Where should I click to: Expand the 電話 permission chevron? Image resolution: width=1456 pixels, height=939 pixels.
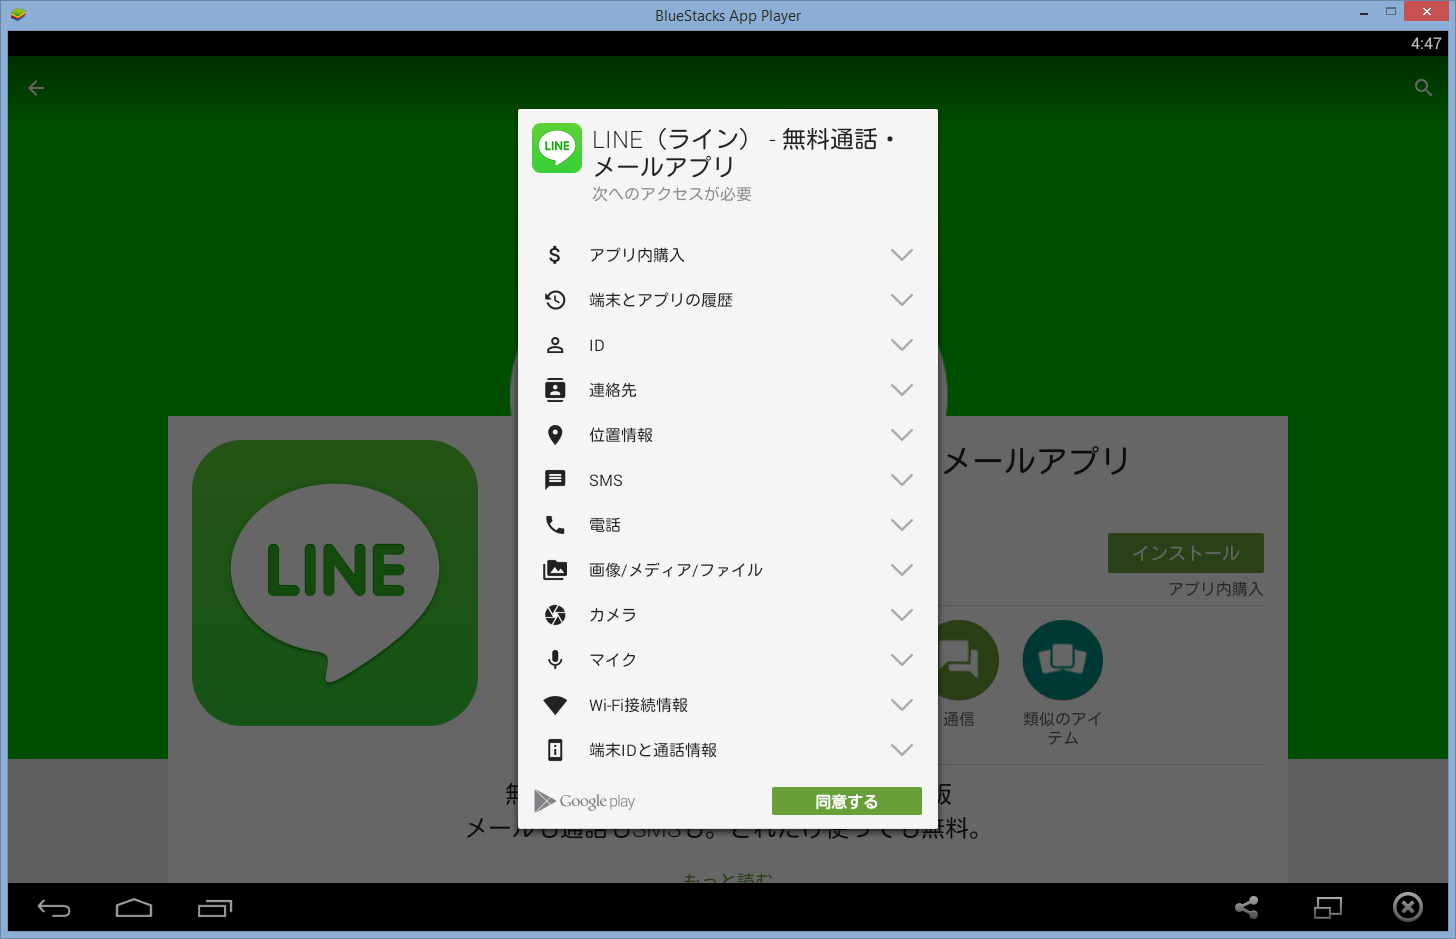(902, 525)
